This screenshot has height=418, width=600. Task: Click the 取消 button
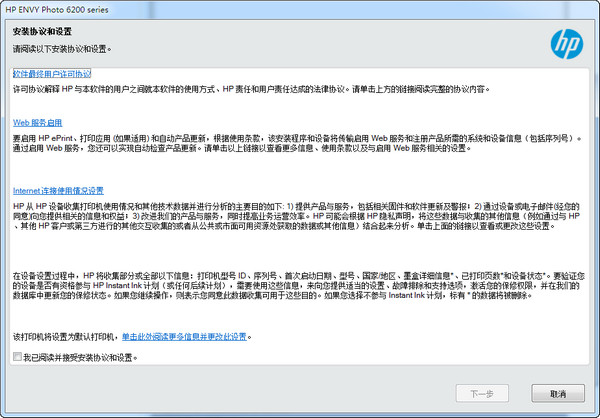tap(558, 393)
